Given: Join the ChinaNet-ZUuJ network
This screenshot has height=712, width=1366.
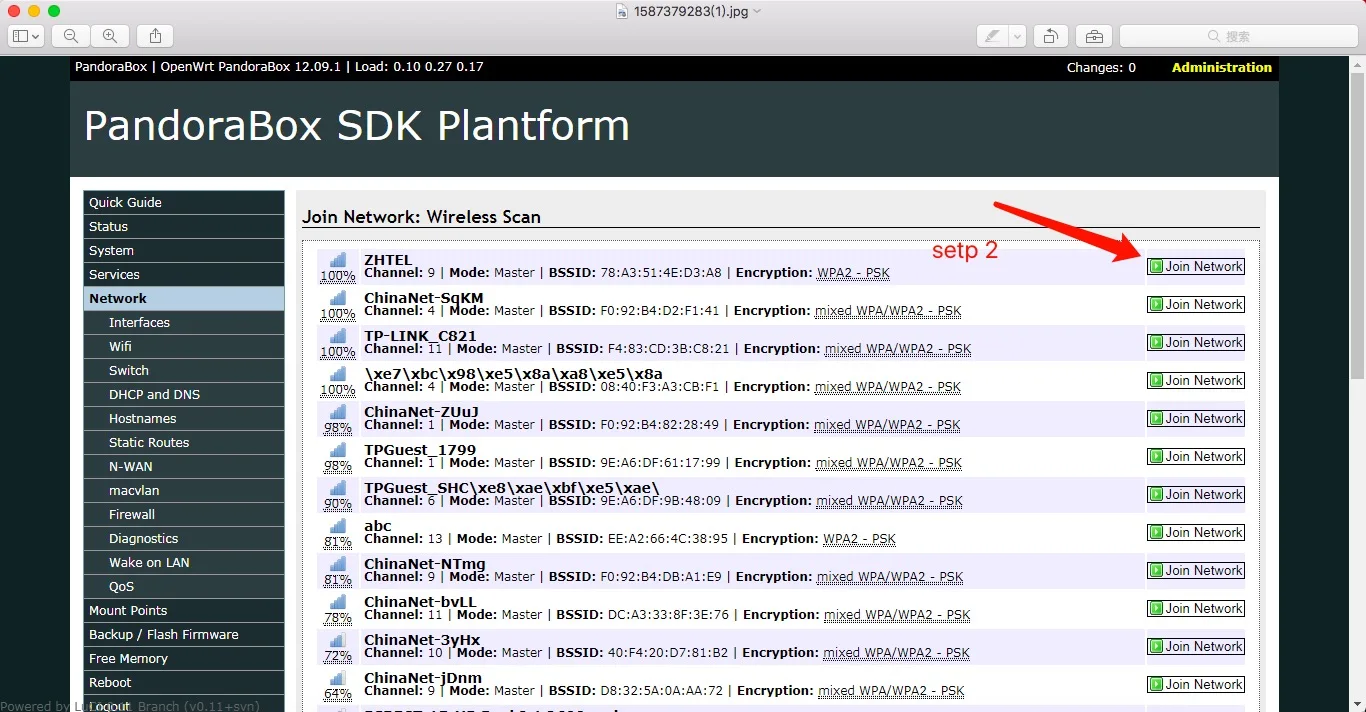Looking at the screenshot, I should point(1196,418).
